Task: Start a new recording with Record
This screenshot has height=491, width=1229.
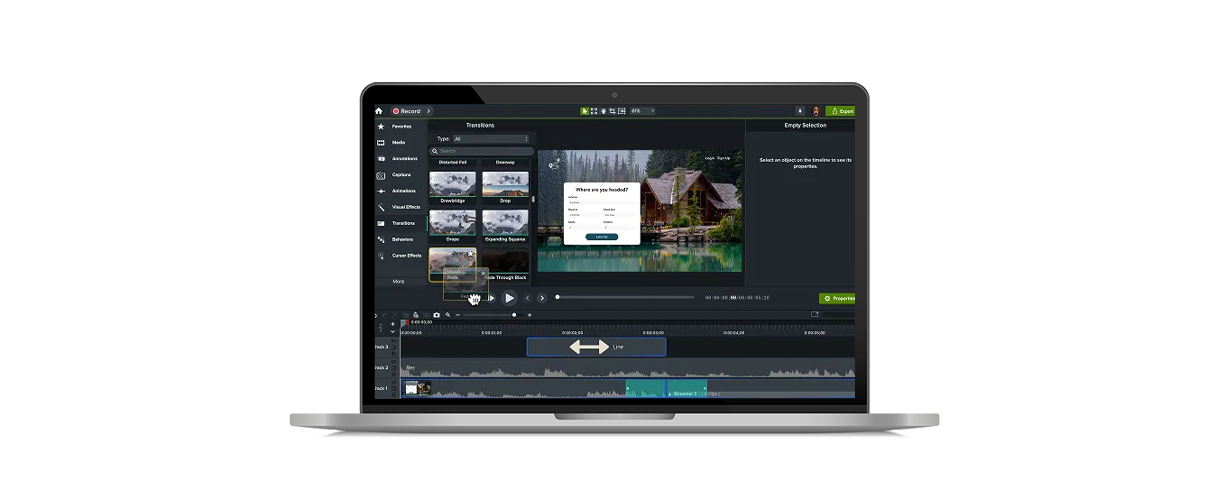Action: (407, 111)
